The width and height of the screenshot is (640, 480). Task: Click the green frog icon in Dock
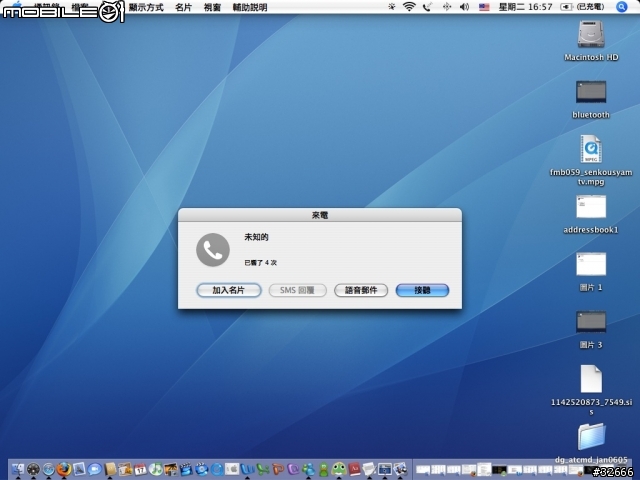(x=339, y=469)
